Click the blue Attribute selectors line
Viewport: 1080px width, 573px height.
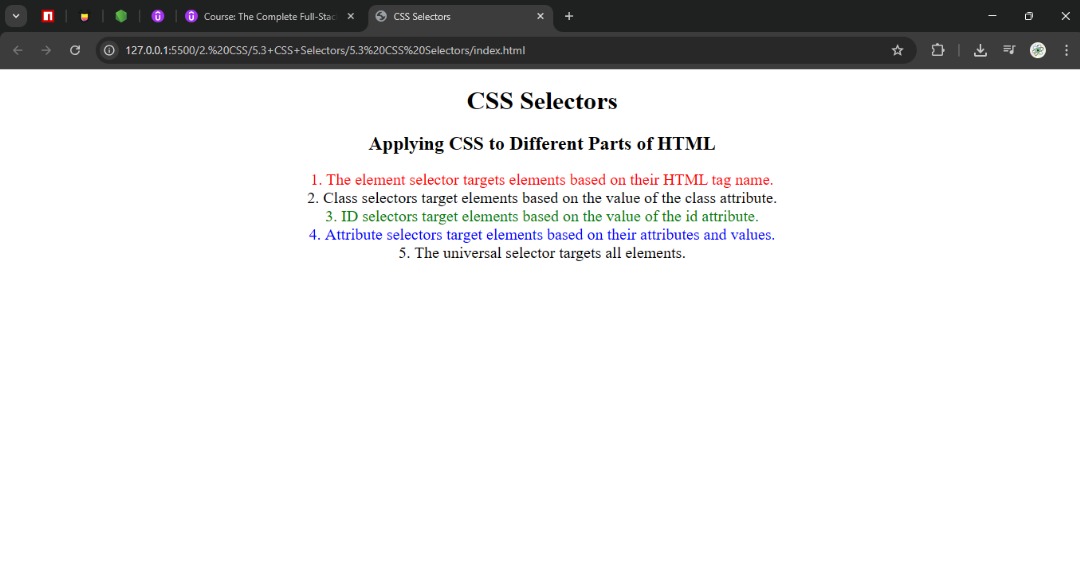click(x=542, y=235)
